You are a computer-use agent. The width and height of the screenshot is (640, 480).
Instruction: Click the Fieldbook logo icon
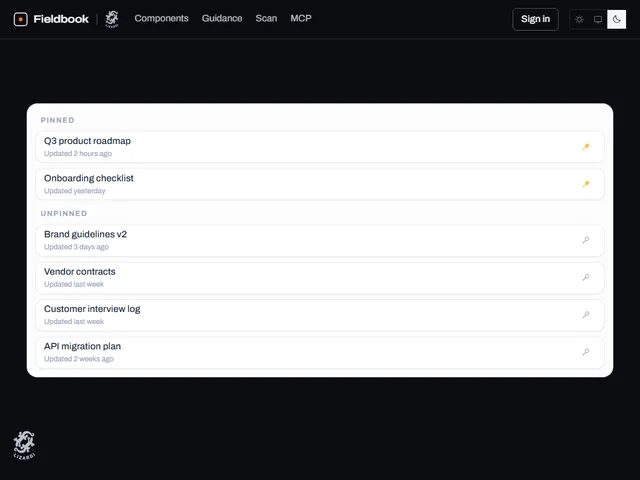click(x=20, y=19)
